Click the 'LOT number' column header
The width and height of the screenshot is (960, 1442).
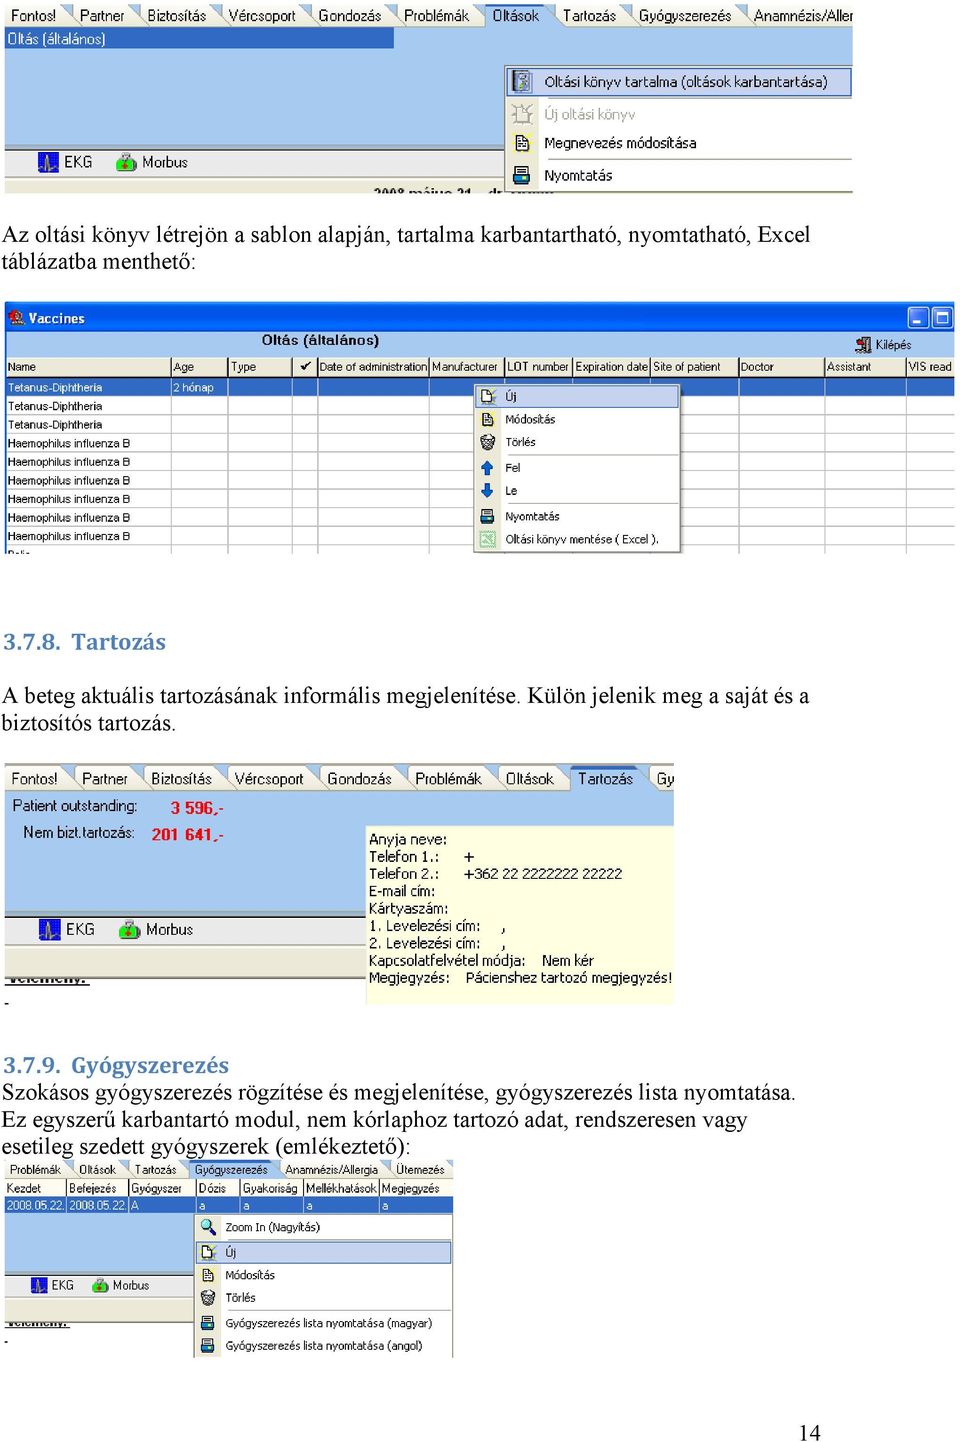(538, 367)
